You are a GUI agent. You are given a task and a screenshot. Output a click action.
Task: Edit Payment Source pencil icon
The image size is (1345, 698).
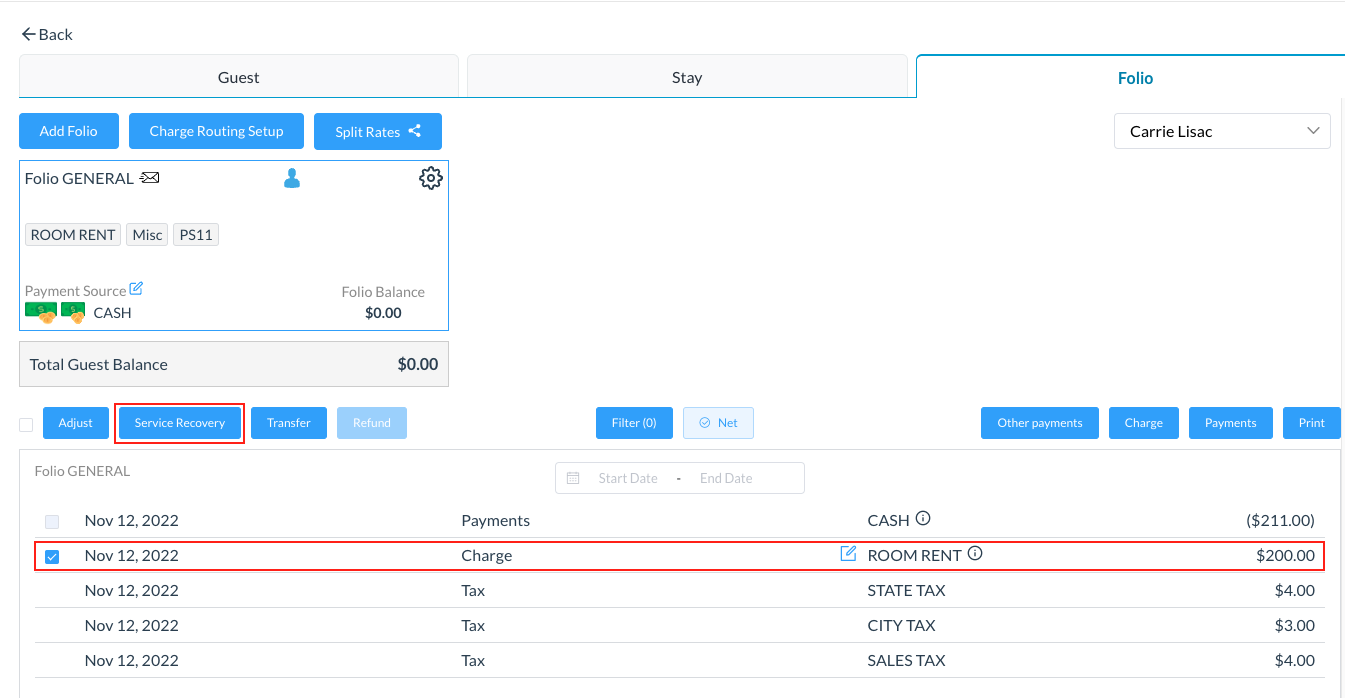point(137,289)
